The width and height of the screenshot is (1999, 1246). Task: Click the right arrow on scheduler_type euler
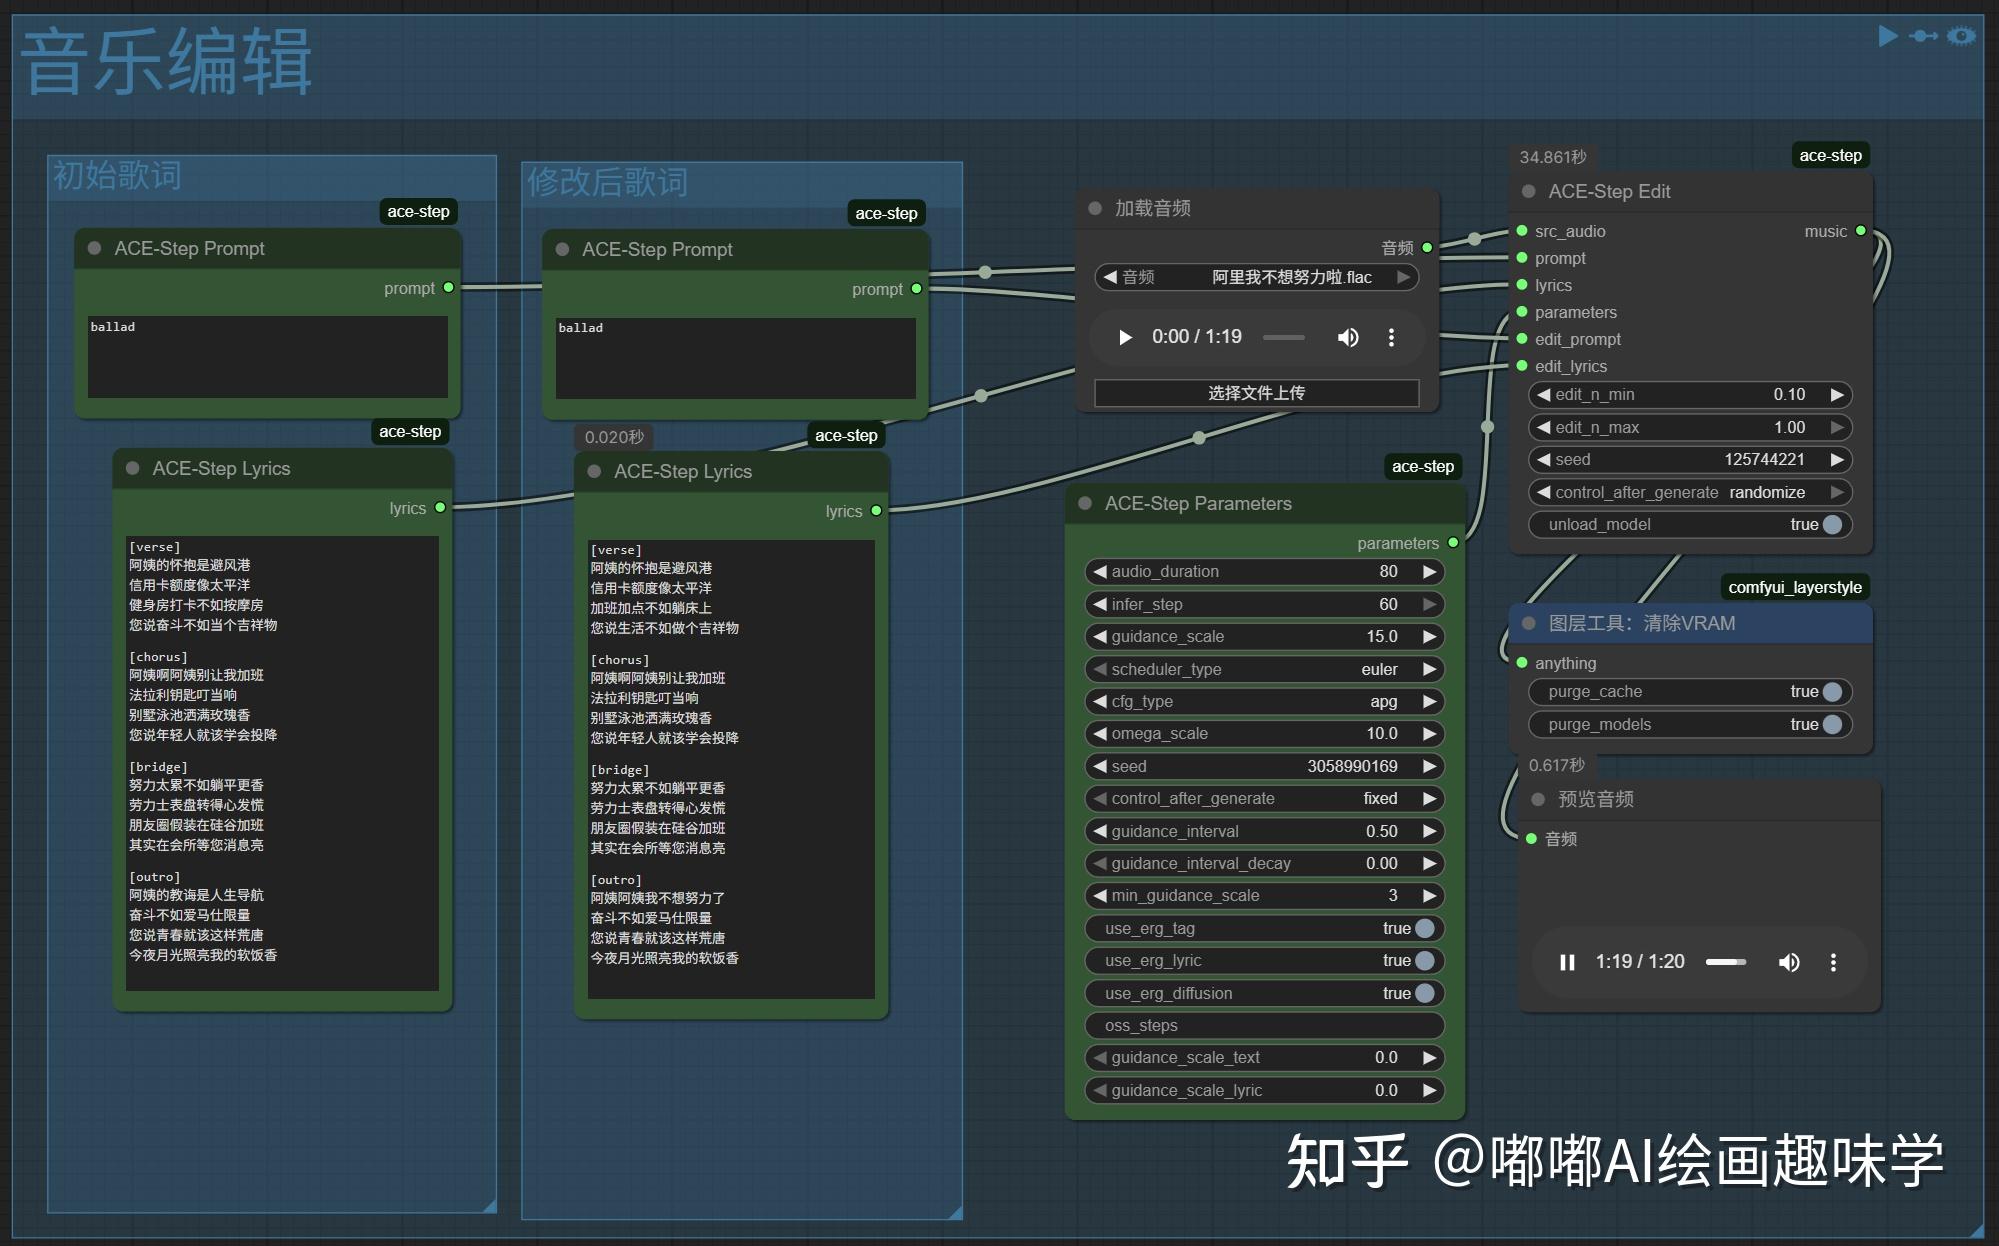[1431, 669]
